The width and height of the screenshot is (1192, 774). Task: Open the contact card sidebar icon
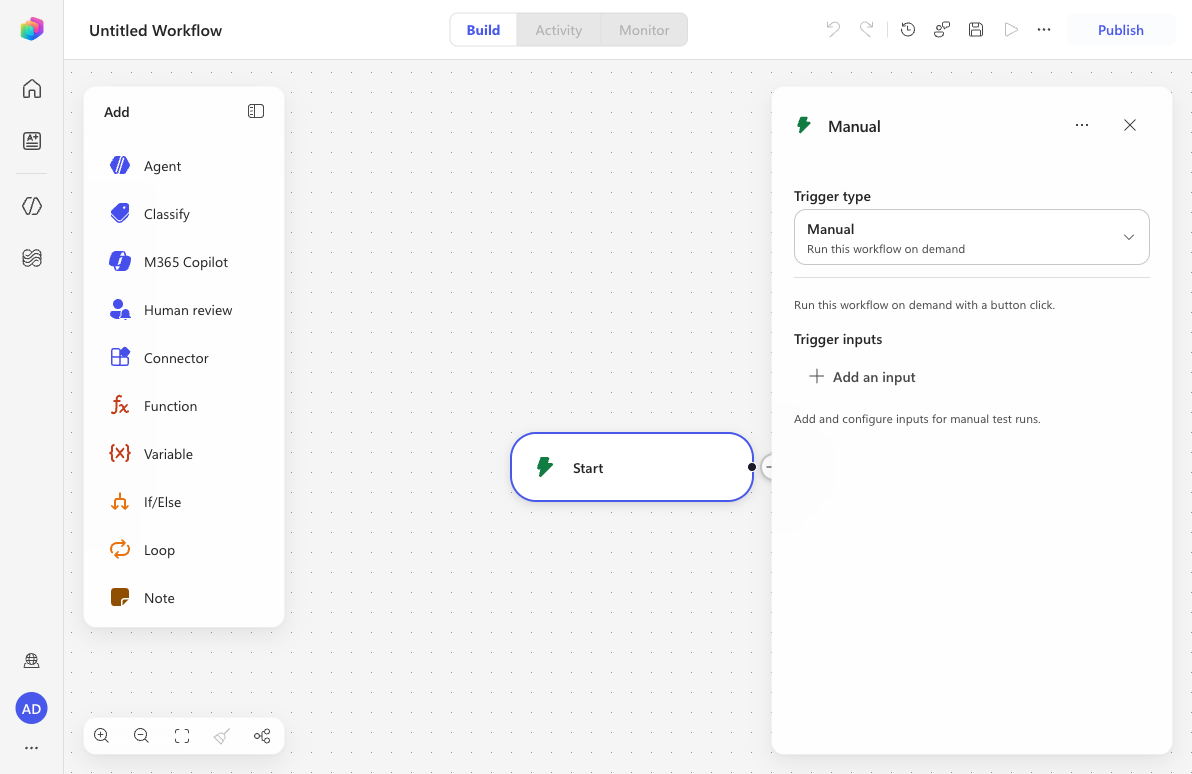[x=32, y=141]
